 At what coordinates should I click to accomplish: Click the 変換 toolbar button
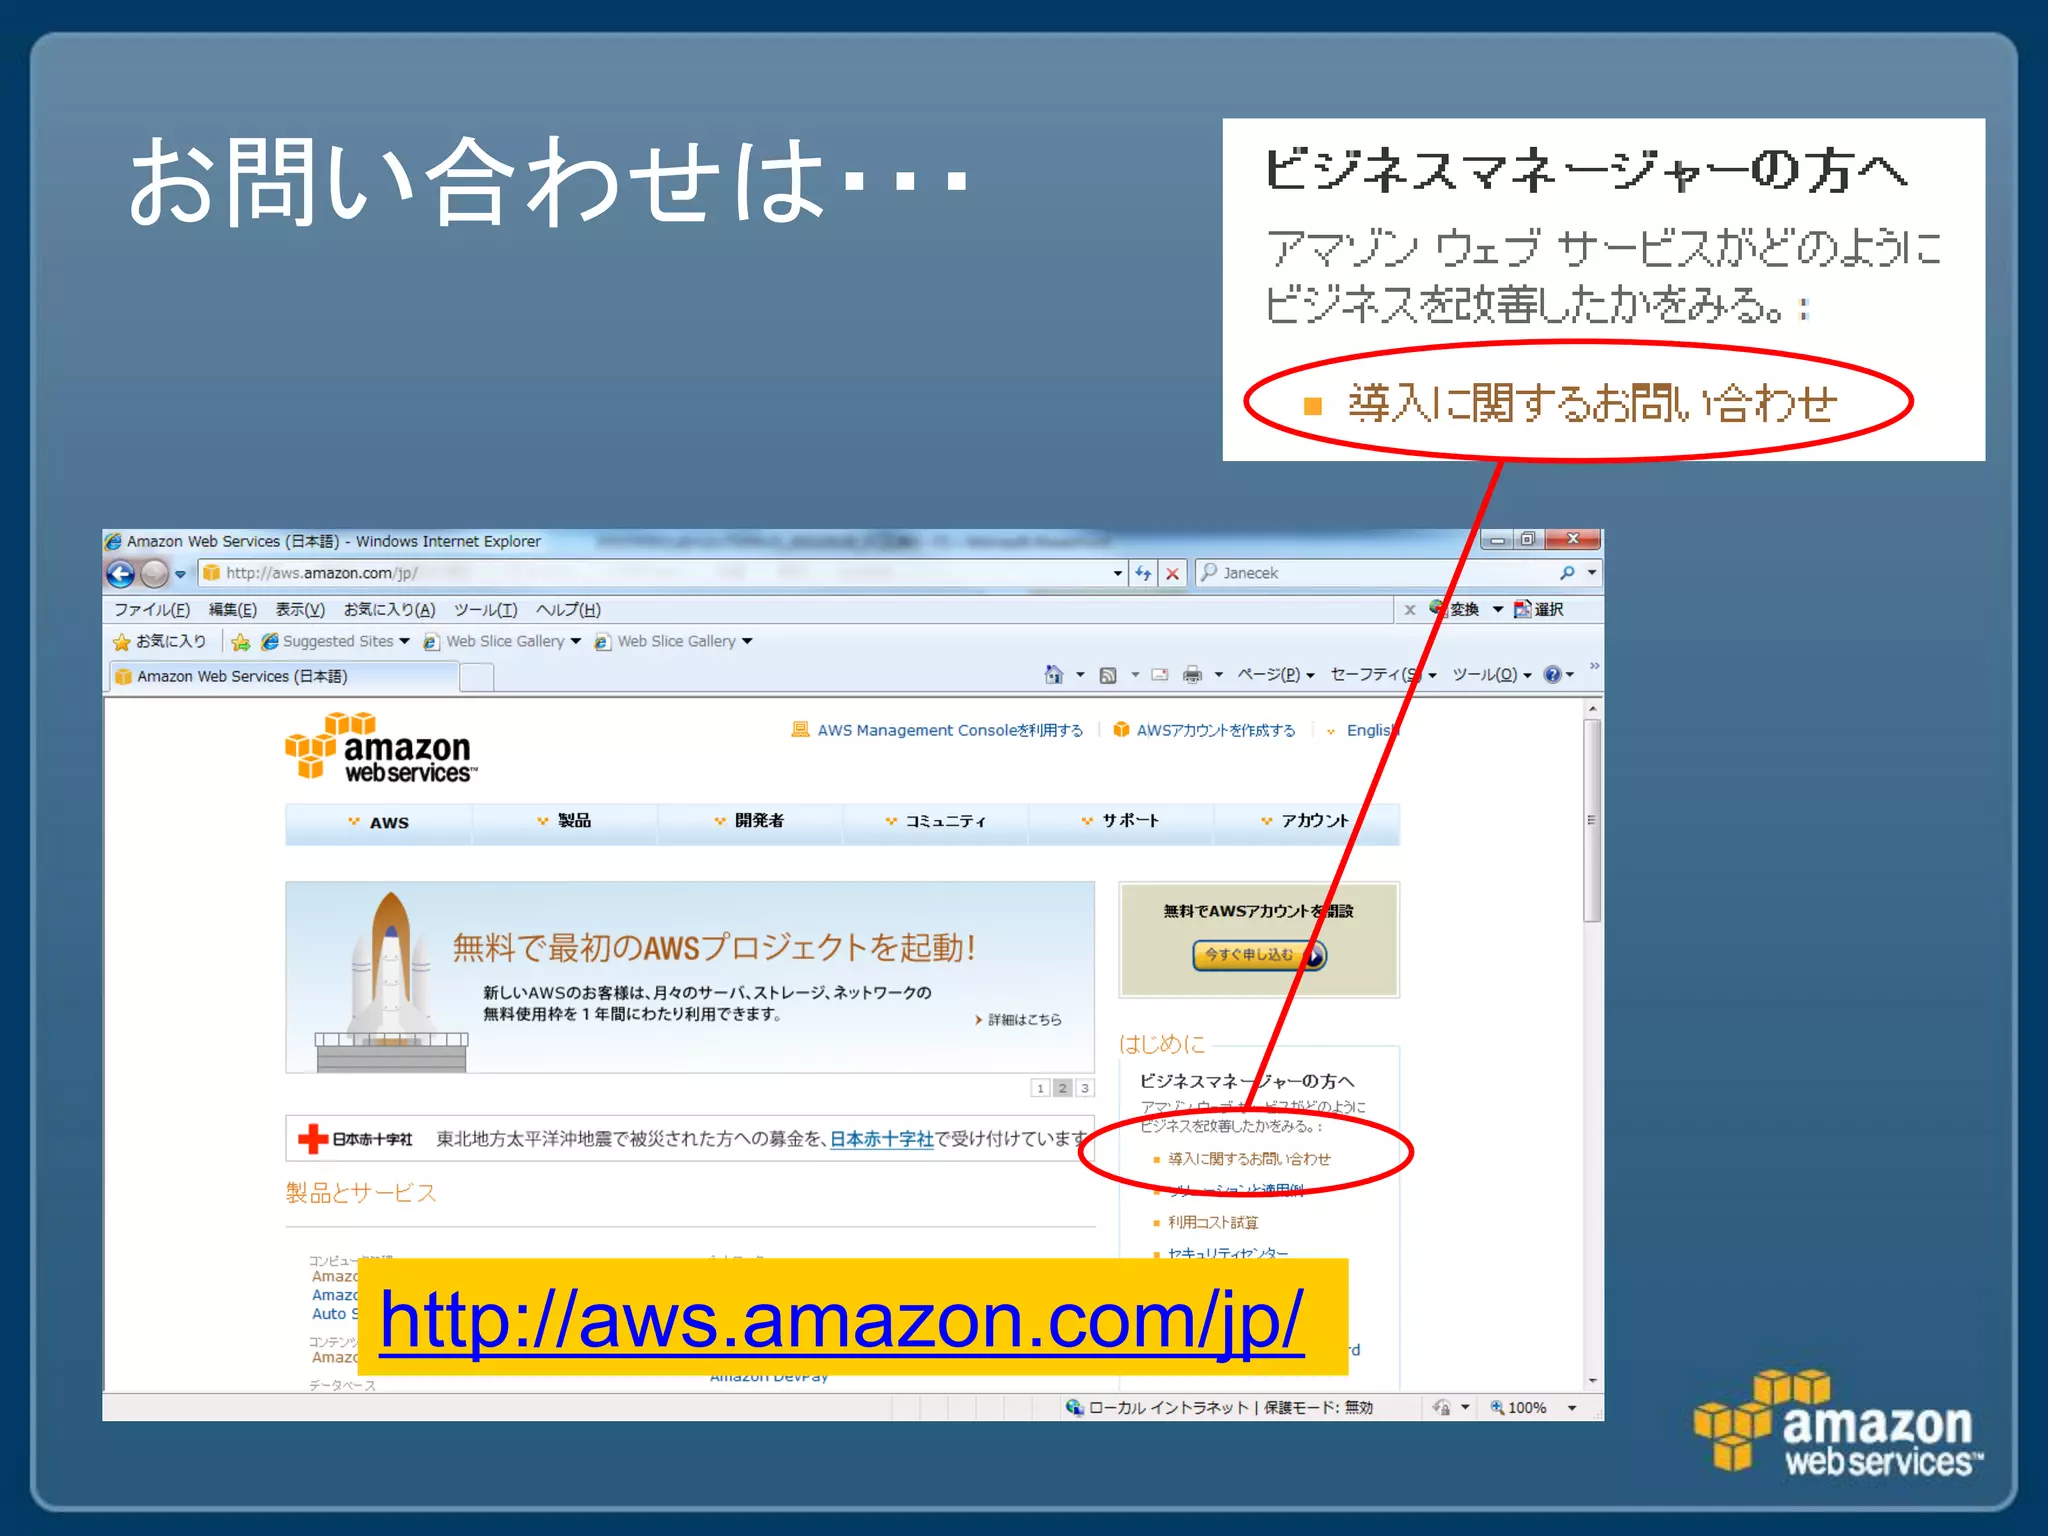(x=1455, y=609)
